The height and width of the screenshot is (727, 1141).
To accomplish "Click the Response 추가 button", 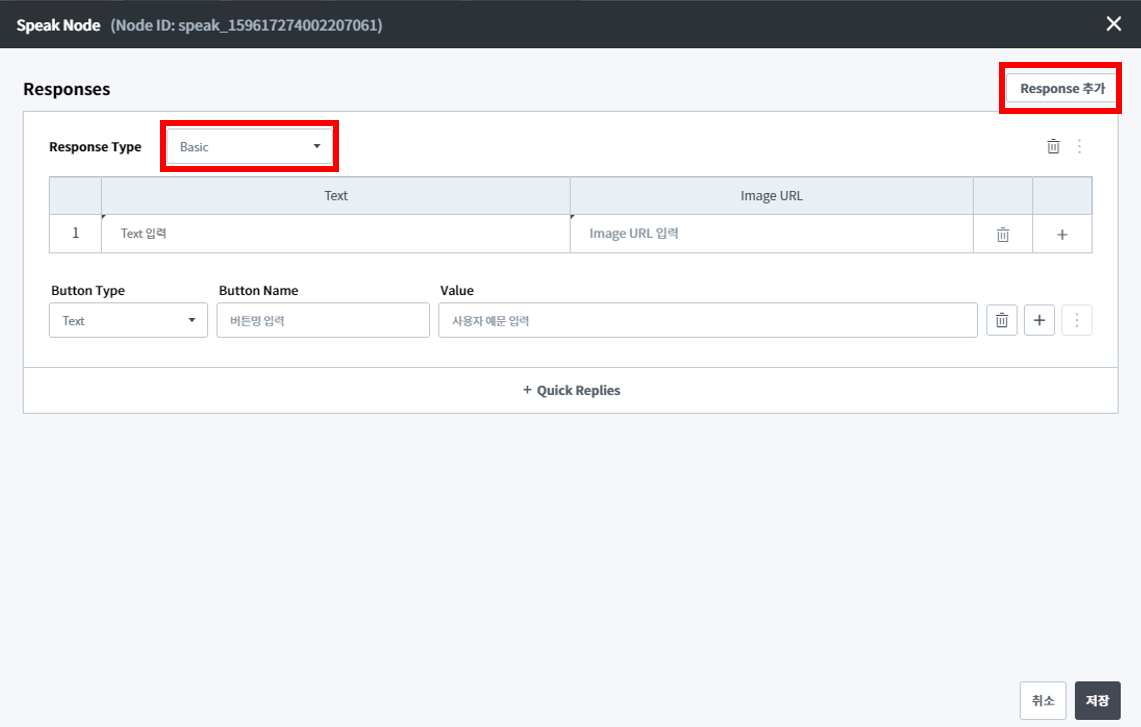I will [1061, 89].
